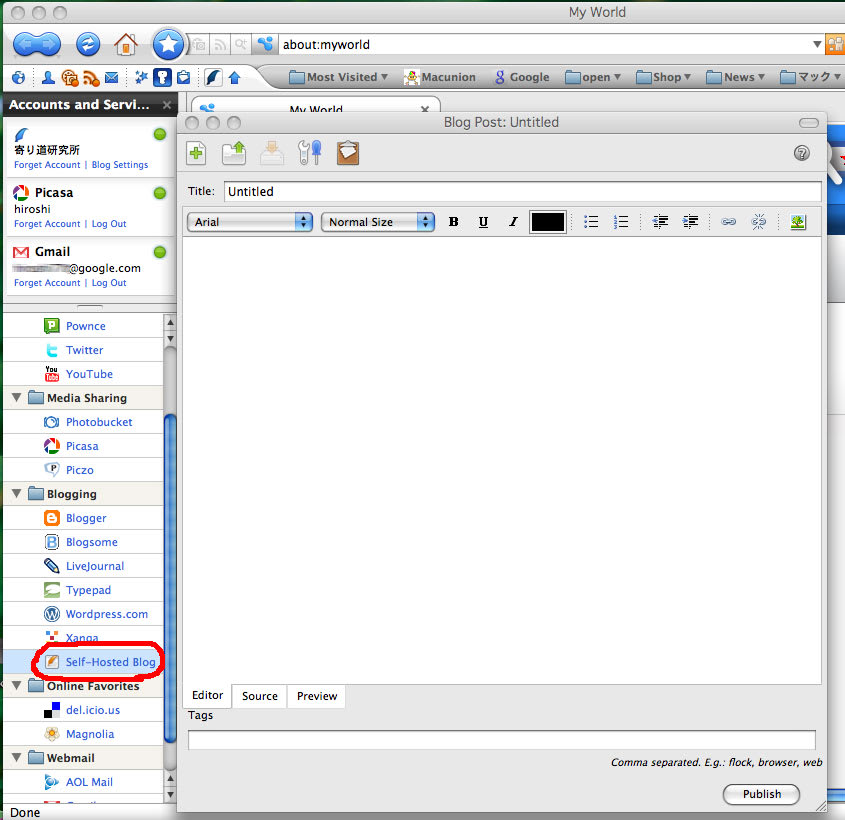Switch to the Source tab

tap(260, 696)
